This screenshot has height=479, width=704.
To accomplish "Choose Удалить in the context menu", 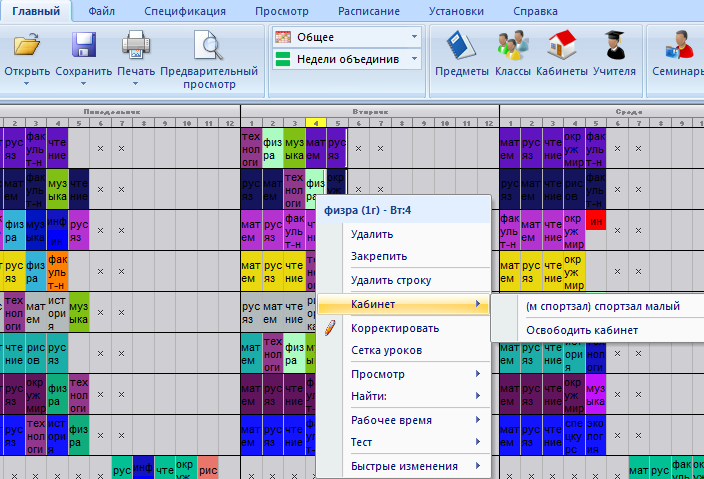I will point(372,234).
